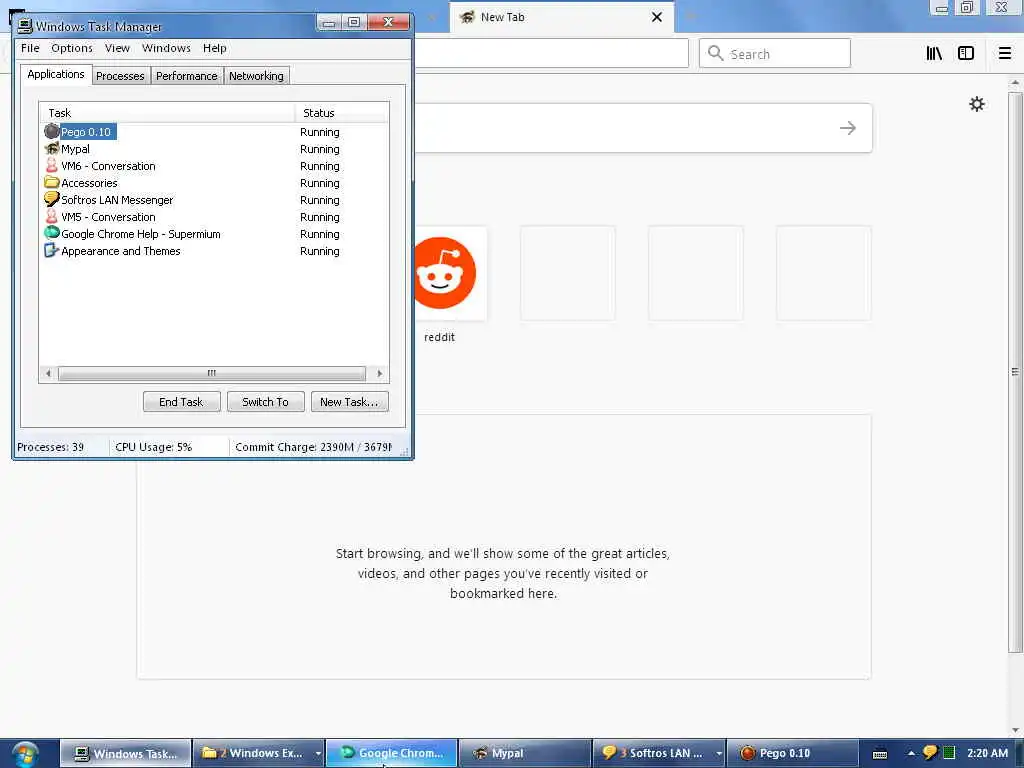This screenshot has height=768, width=1024.
Task: Click 'Google Chrome Help - Supermium' task name
Action: [141, 234]
